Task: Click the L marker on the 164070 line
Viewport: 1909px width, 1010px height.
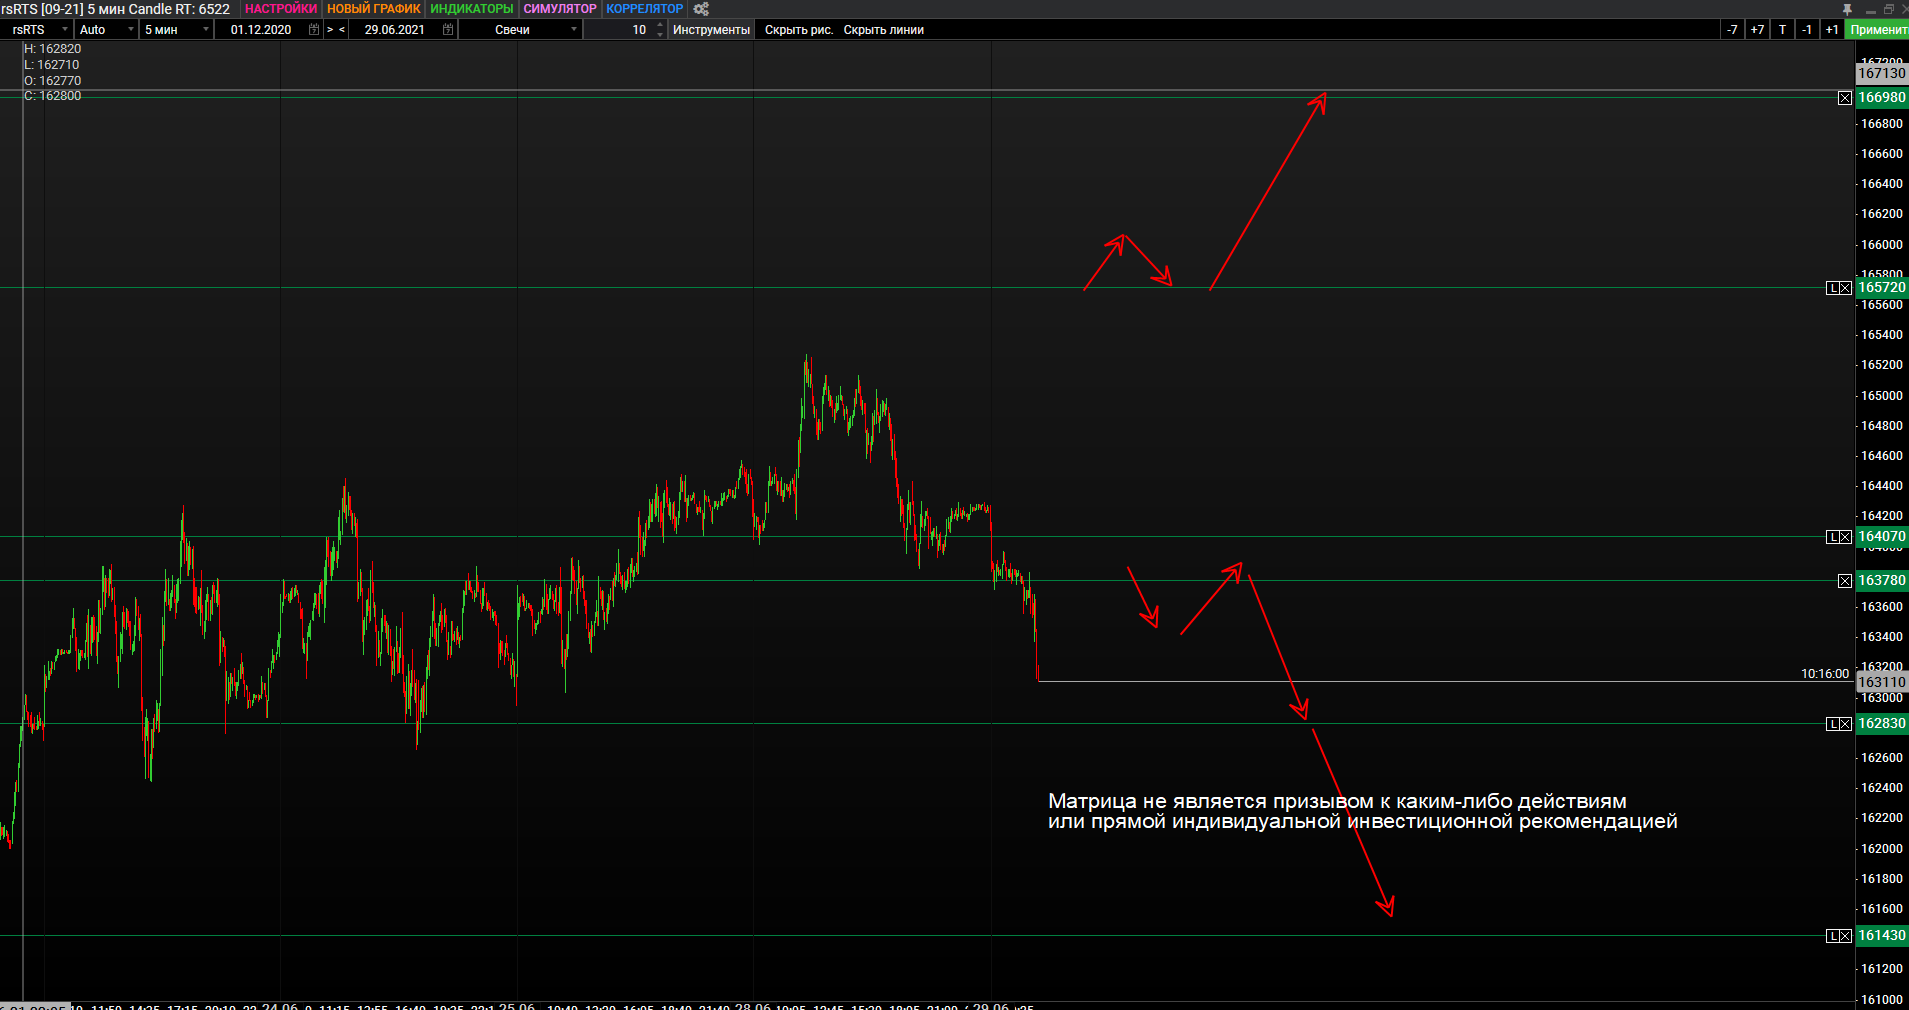Action: 1833,537
